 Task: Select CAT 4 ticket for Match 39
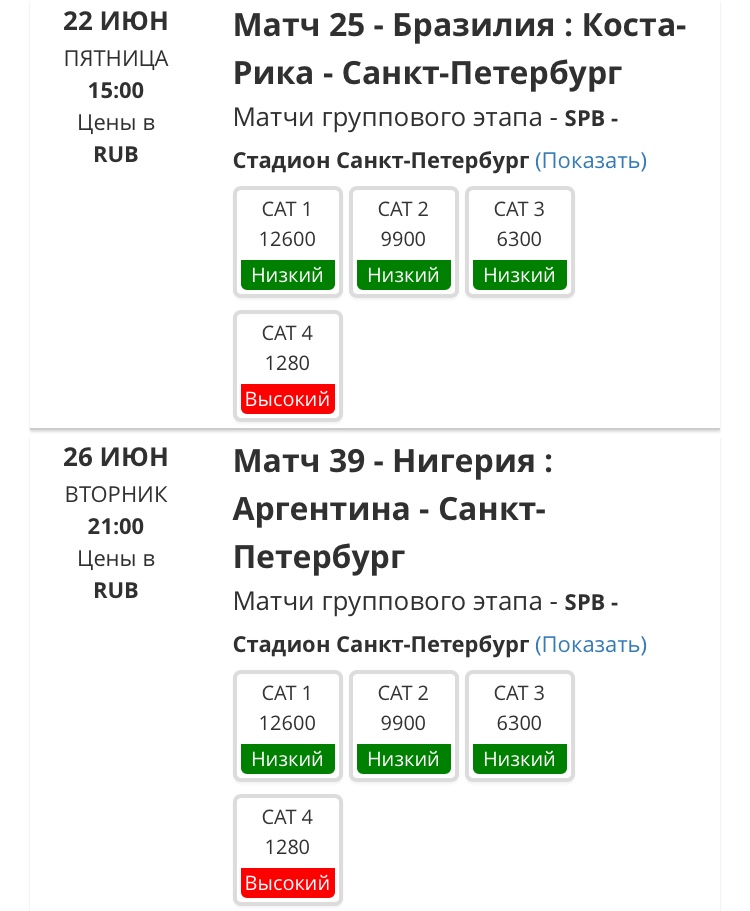point(287,848)
